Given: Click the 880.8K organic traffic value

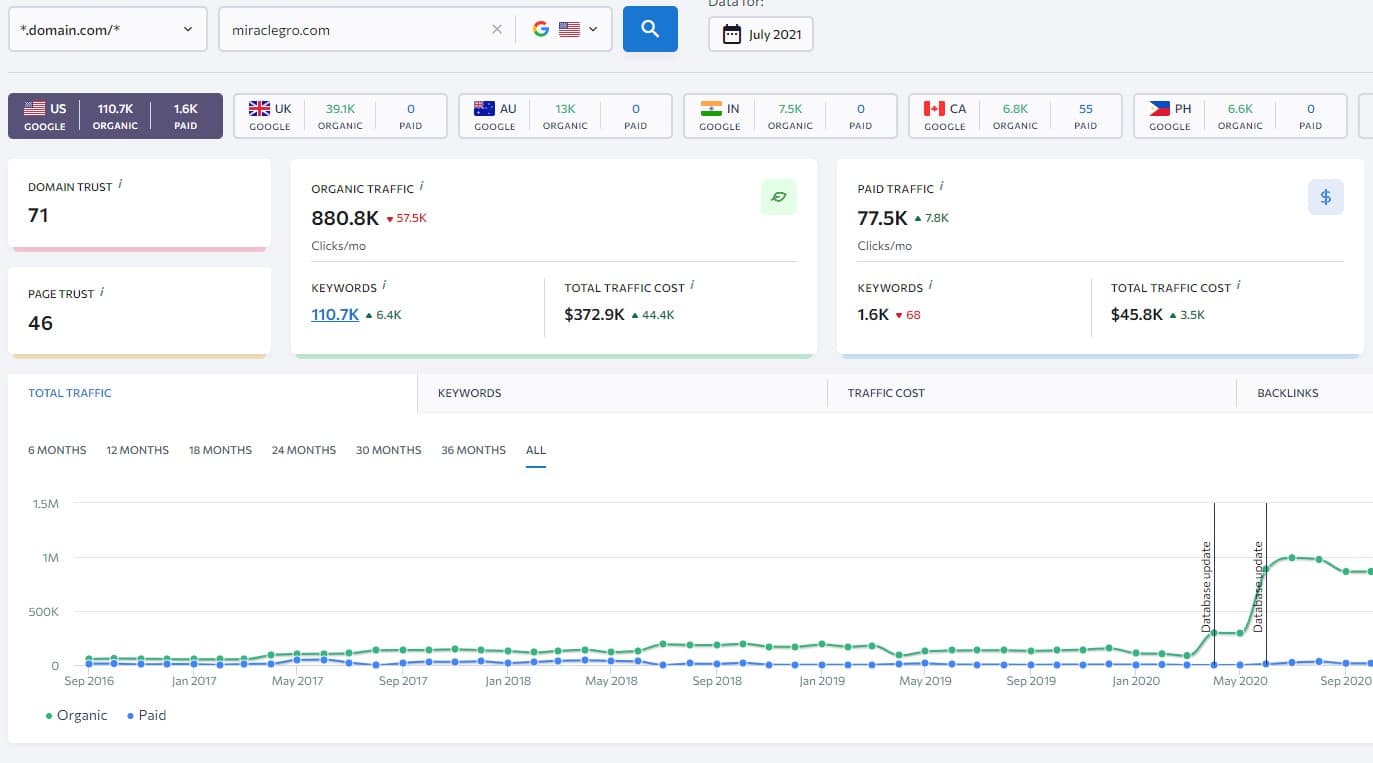Looking at the screenshot, I should click(x=345, y=217).
